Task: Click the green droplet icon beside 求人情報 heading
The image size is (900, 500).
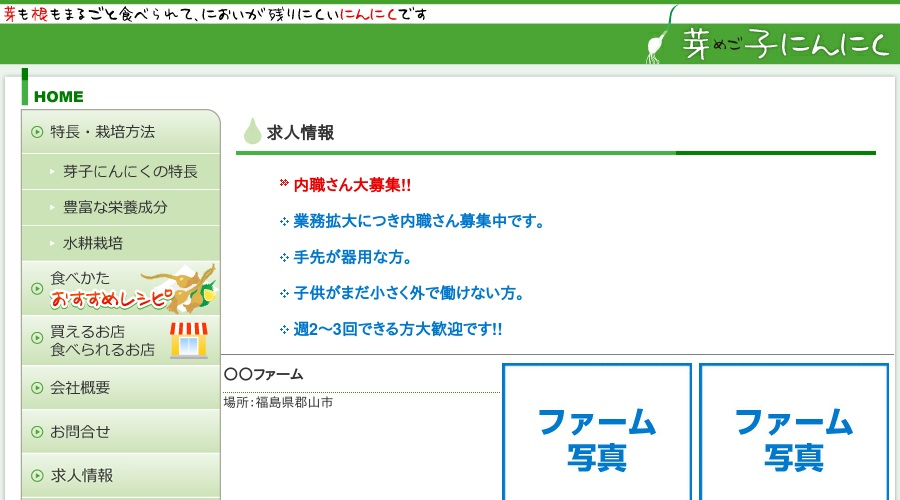Action: [252, 132]
